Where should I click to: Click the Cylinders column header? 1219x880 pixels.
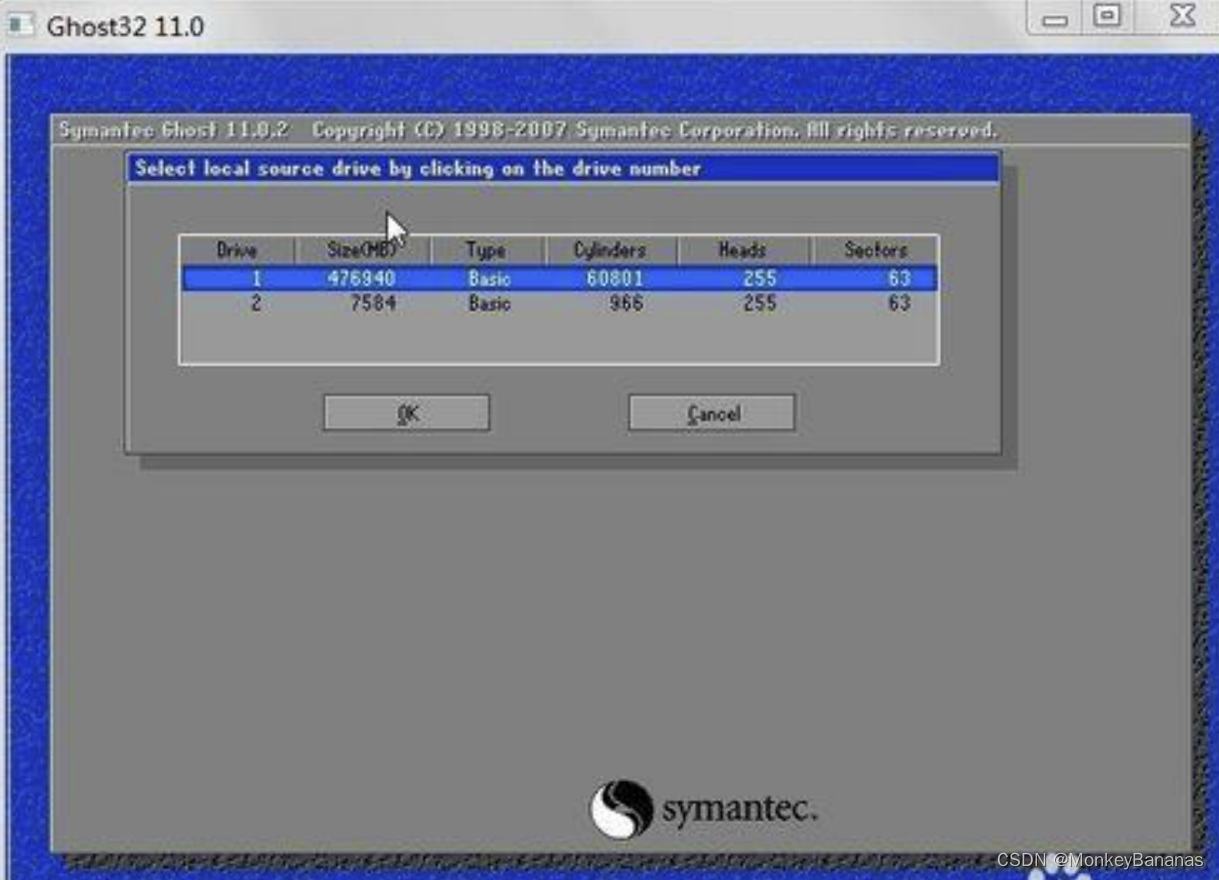[x=610, y=250]
